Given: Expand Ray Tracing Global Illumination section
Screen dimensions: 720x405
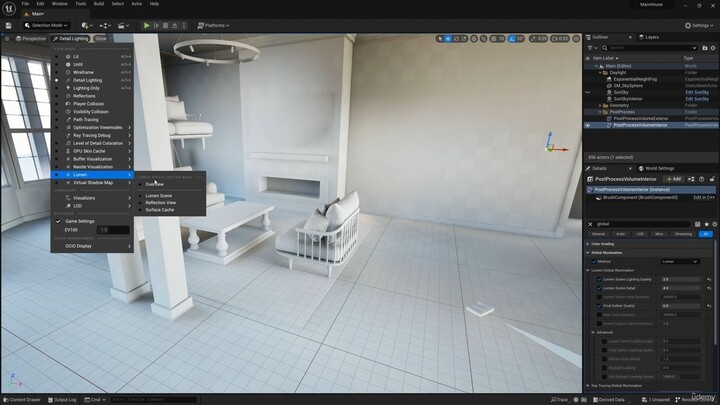Looking at the screenshot, I should click(x=588, y=386).
